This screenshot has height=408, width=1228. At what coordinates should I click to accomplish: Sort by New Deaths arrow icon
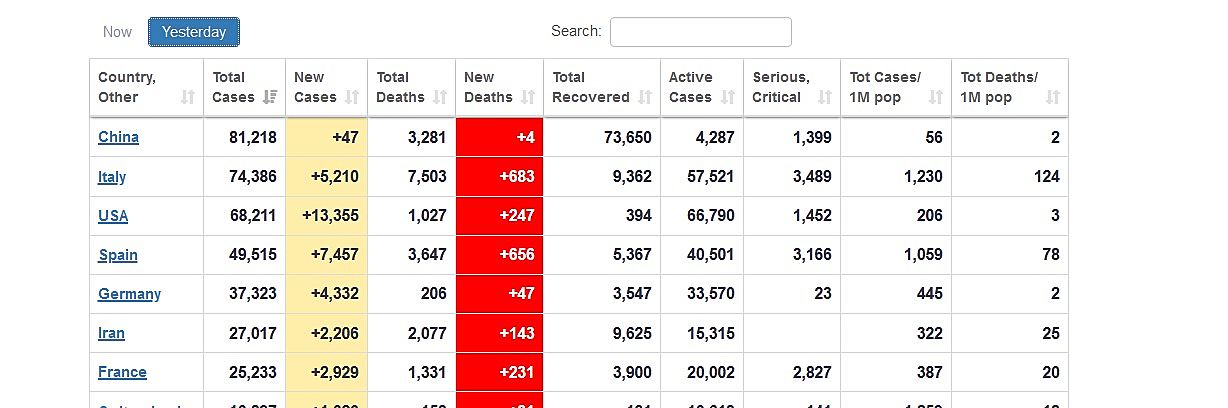[528, 97]
